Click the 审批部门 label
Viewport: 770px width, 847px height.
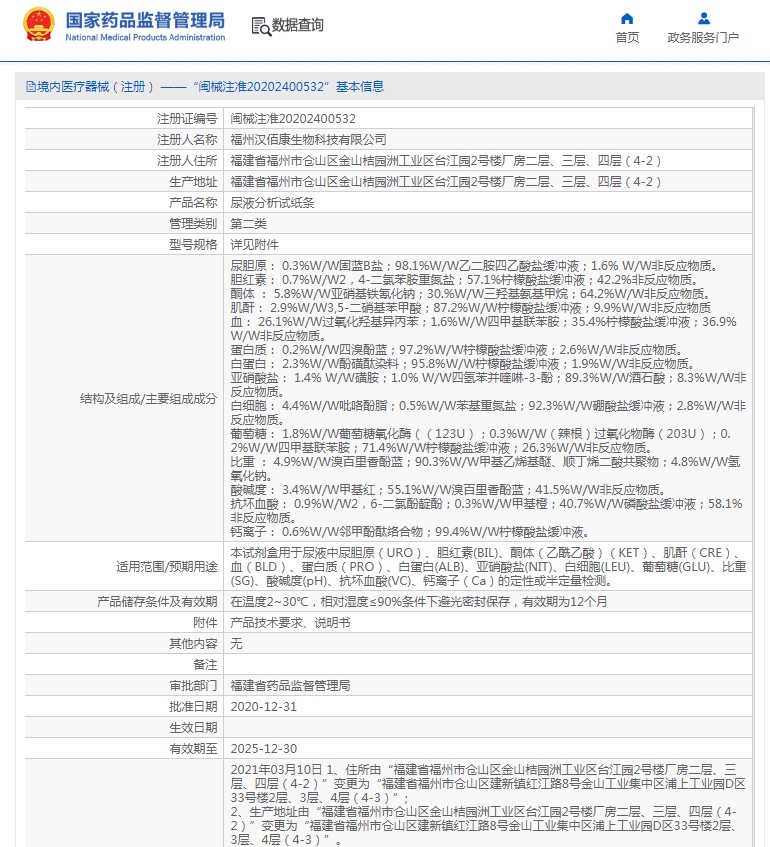click(x=193, y=686)
